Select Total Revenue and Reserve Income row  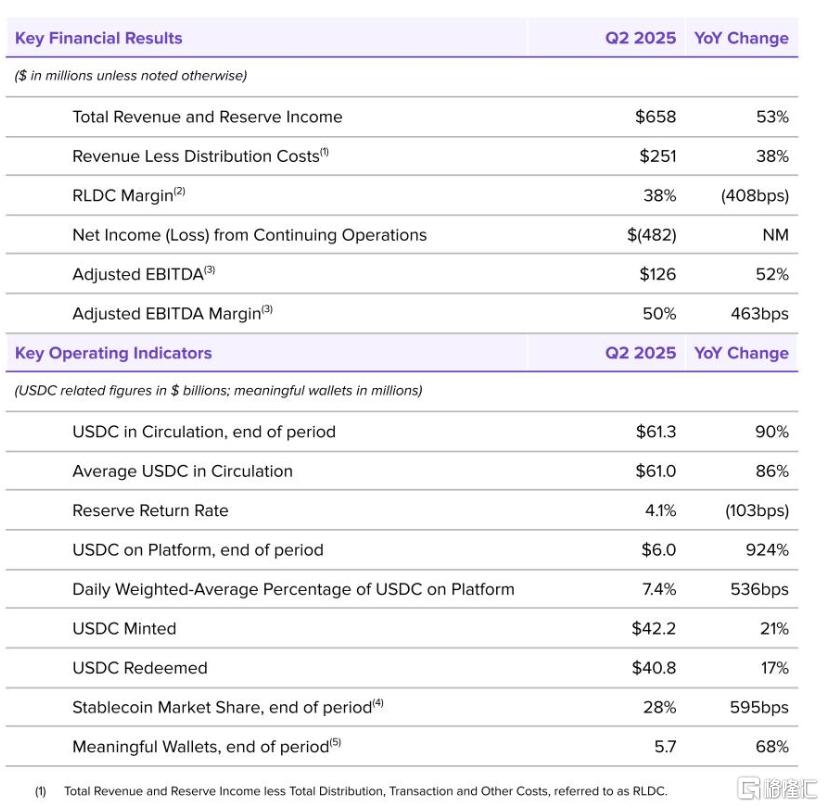[402, 117]
